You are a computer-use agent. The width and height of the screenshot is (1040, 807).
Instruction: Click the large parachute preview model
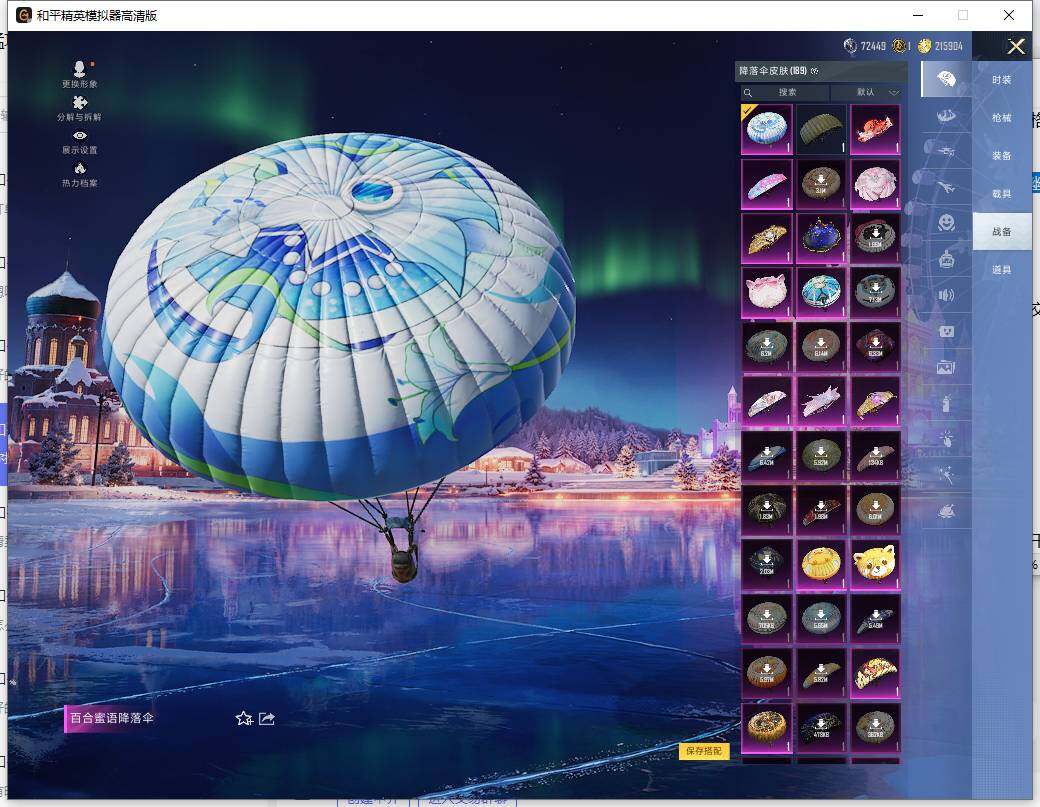tap(338, 318)
